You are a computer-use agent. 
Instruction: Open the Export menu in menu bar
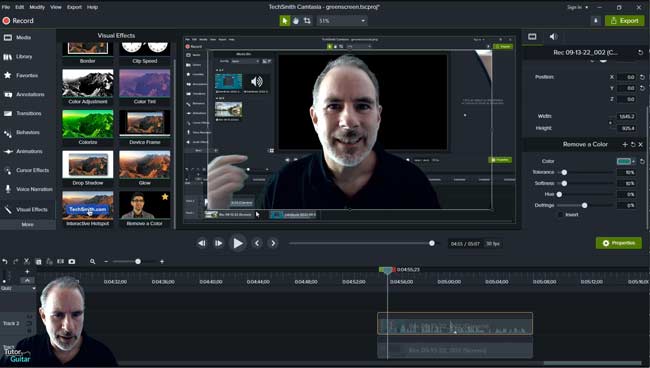coord(74,7)
